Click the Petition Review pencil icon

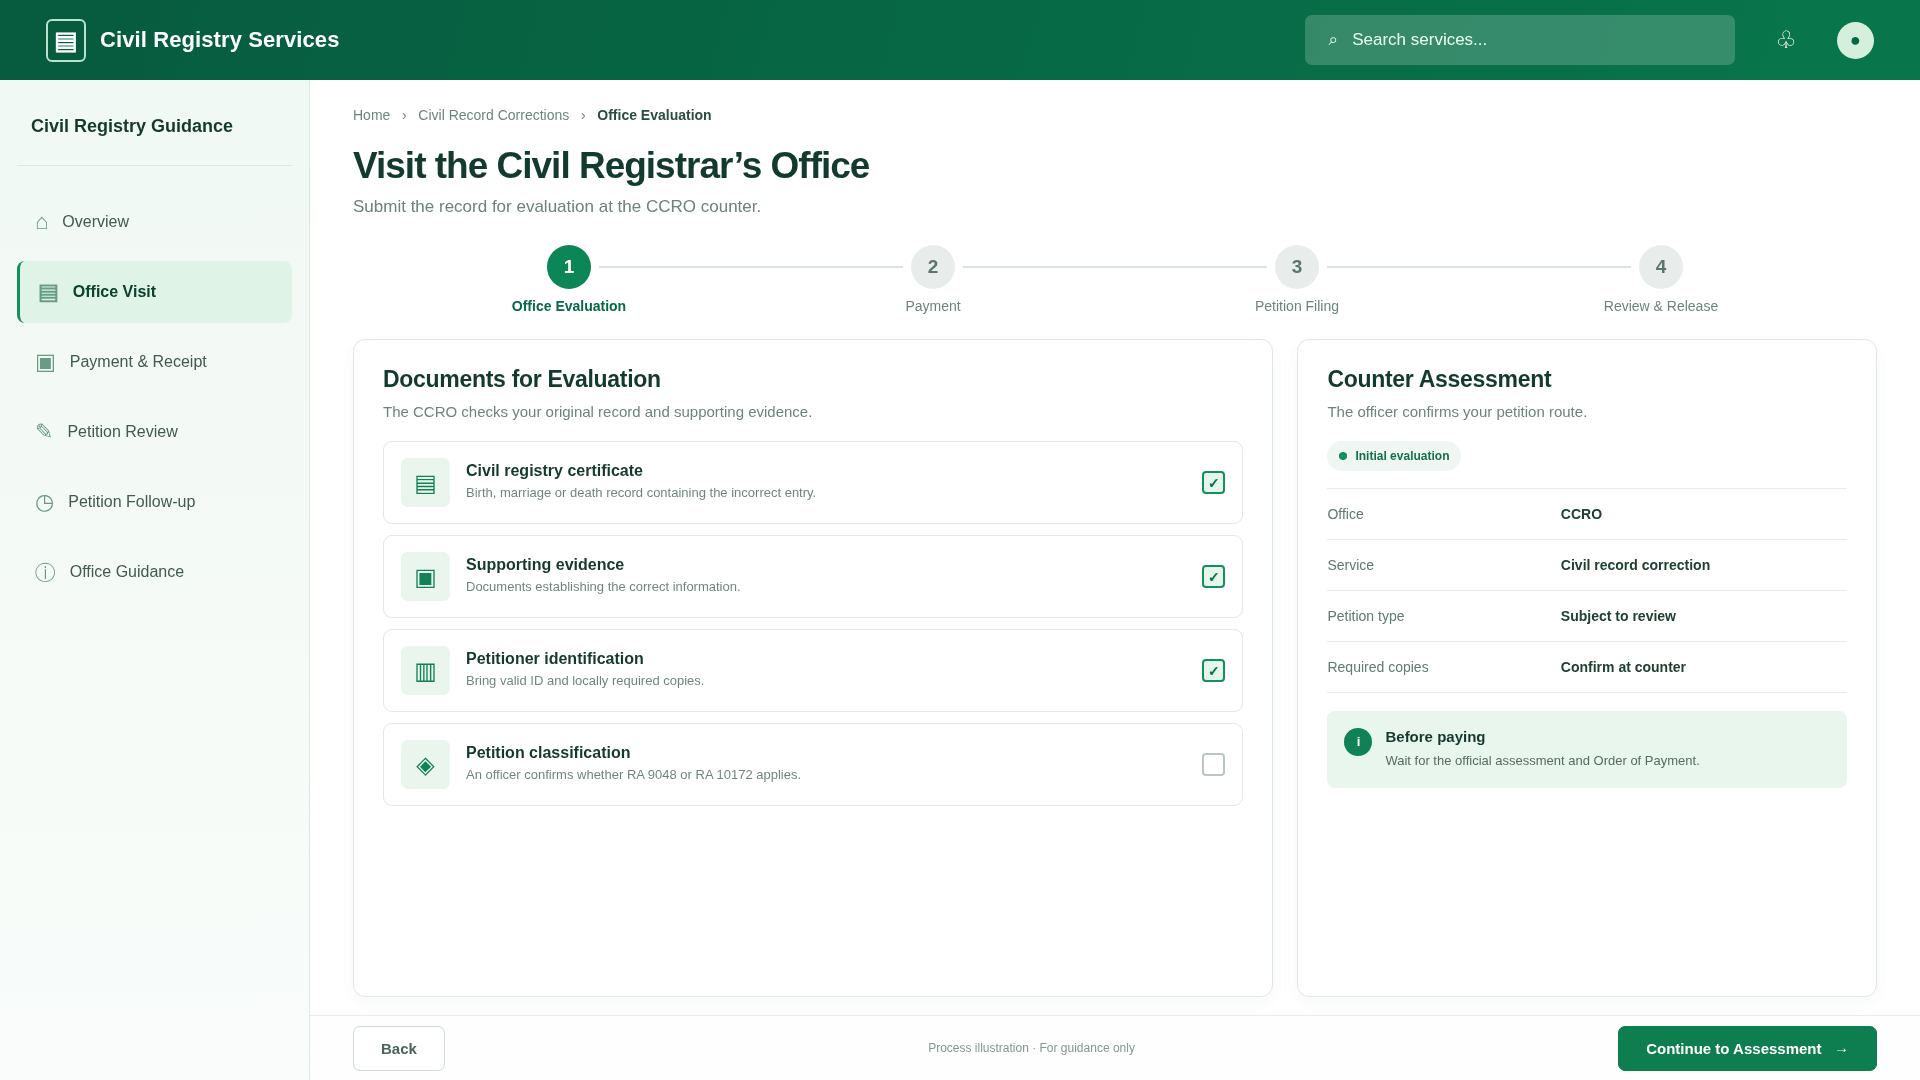tap(44, 432)
